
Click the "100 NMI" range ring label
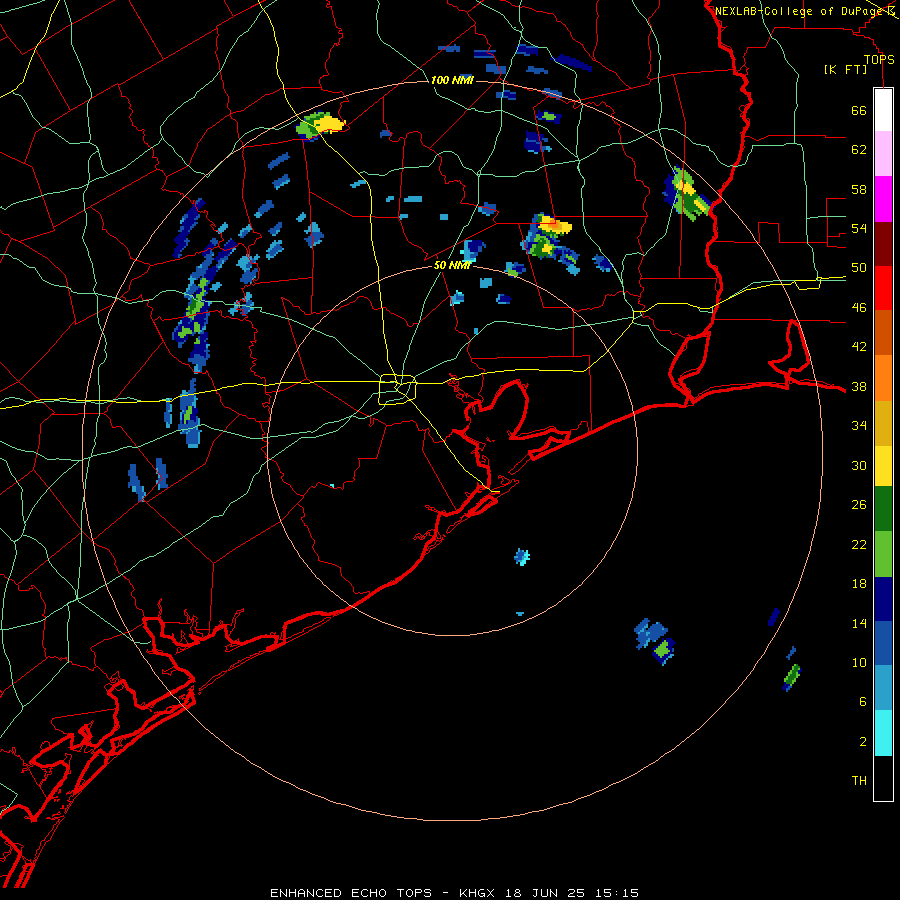point(452,80)
